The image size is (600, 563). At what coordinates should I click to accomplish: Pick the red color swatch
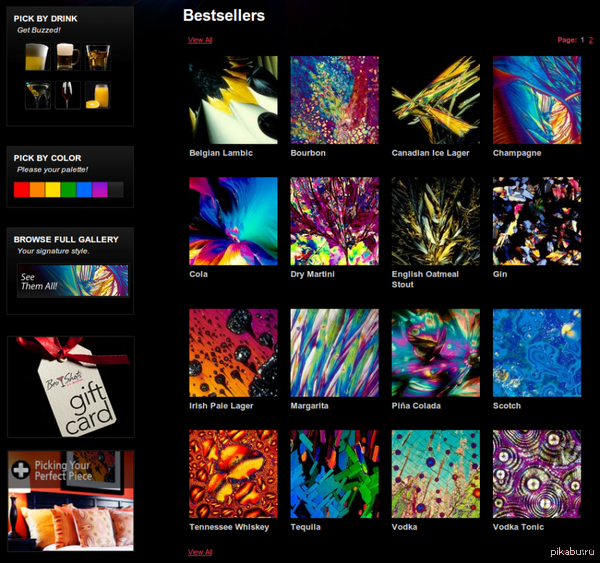pos(21,189)
